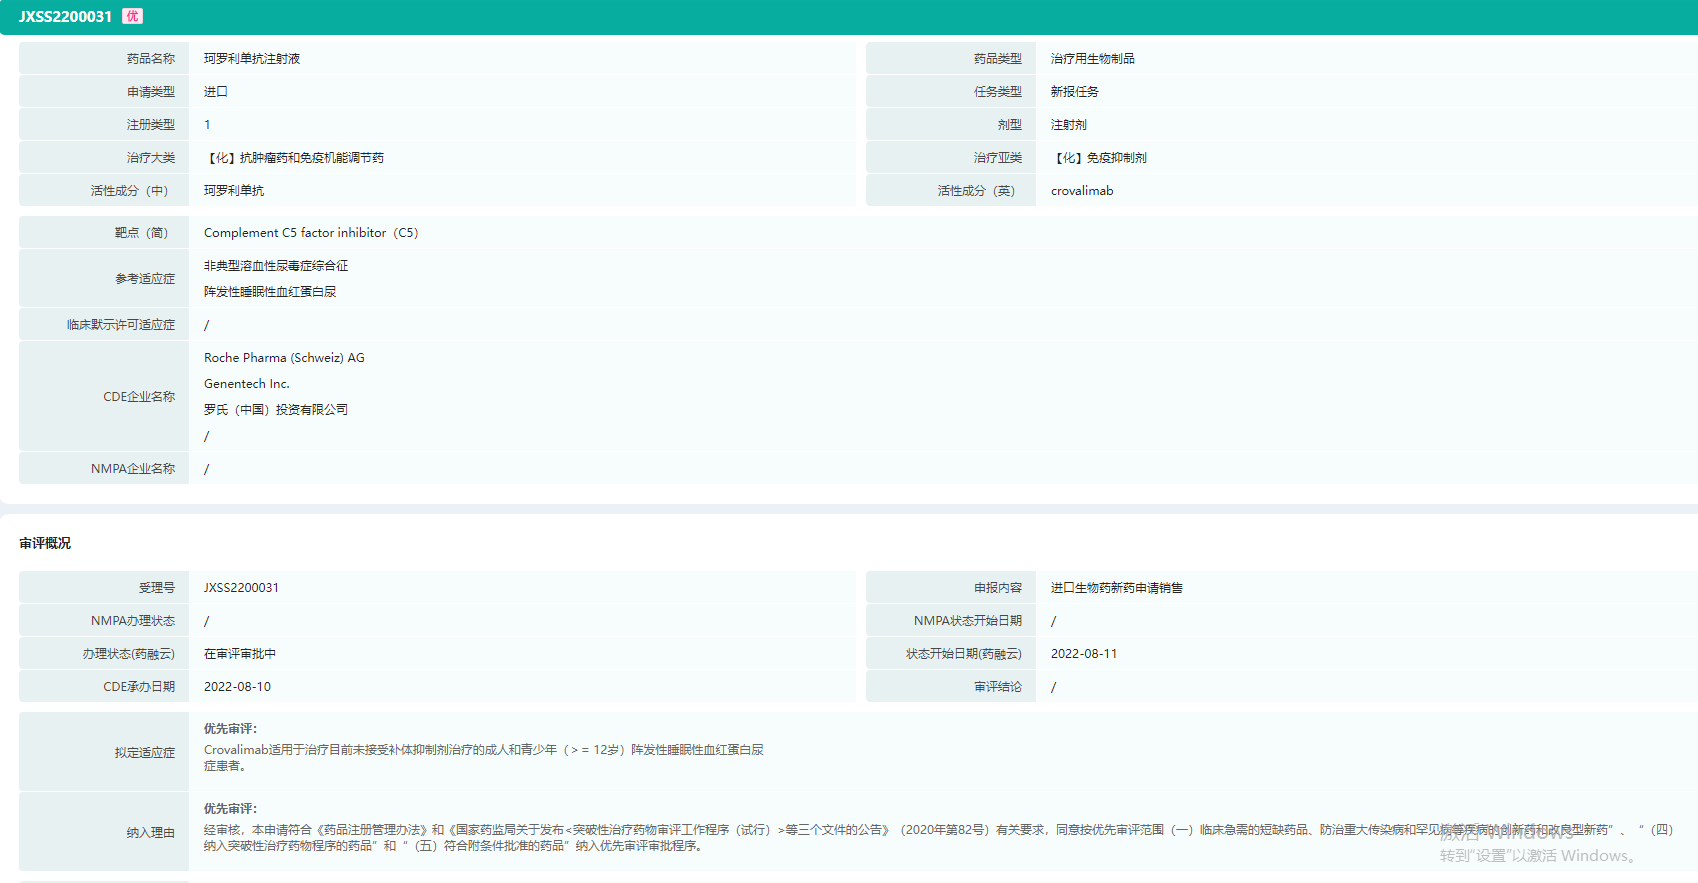Click the 审评概况 section heading
Image resolution: width=1698 pixels, height=883 pixels.
45,543
